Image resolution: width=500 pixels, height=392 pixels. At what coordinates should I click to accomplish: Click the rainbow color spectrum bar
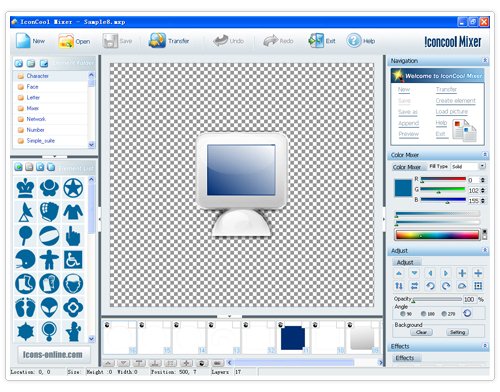coord(437,235)
